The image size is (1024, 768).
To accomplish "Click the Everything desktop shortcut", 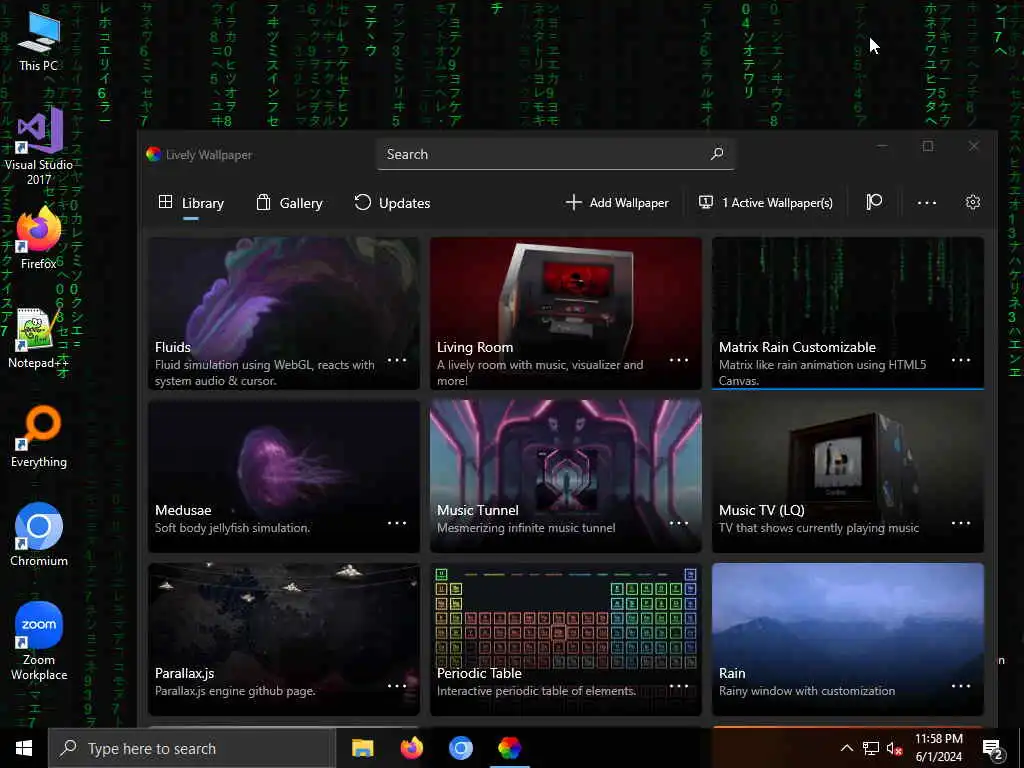I will (39, 436).
